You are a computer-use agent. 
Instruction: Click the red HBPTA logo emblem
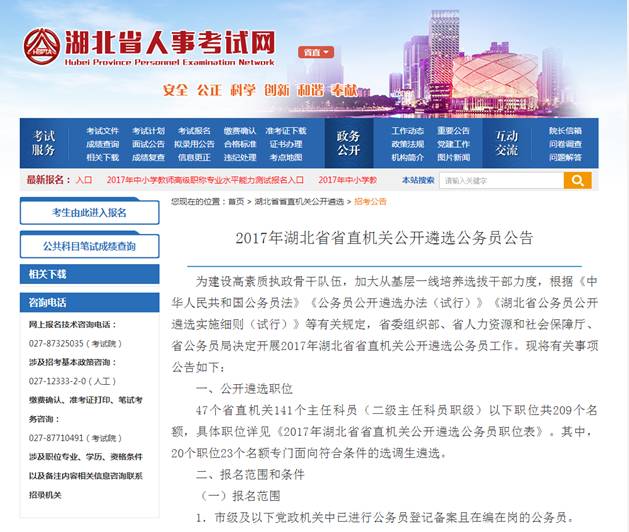coord(42,45)
